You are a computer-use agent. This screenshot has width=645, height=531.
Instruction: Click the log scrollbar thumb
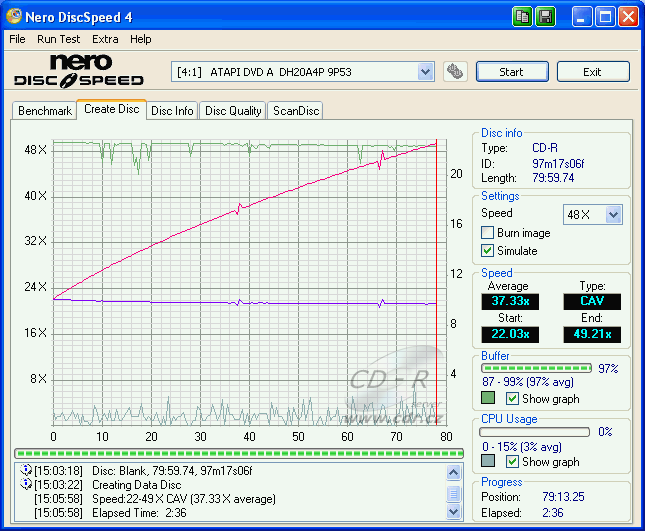tap(453, 494)
